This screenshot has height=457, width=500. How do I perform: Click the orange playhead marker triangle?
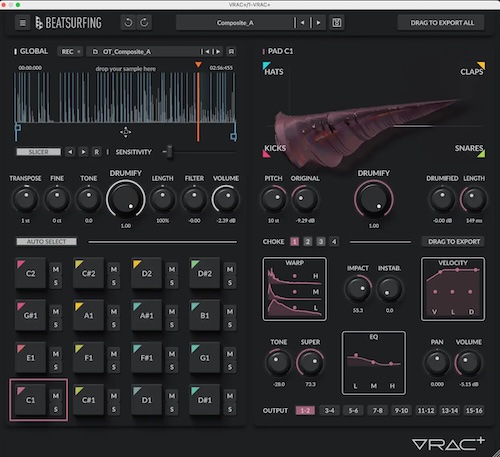(198, 64)
